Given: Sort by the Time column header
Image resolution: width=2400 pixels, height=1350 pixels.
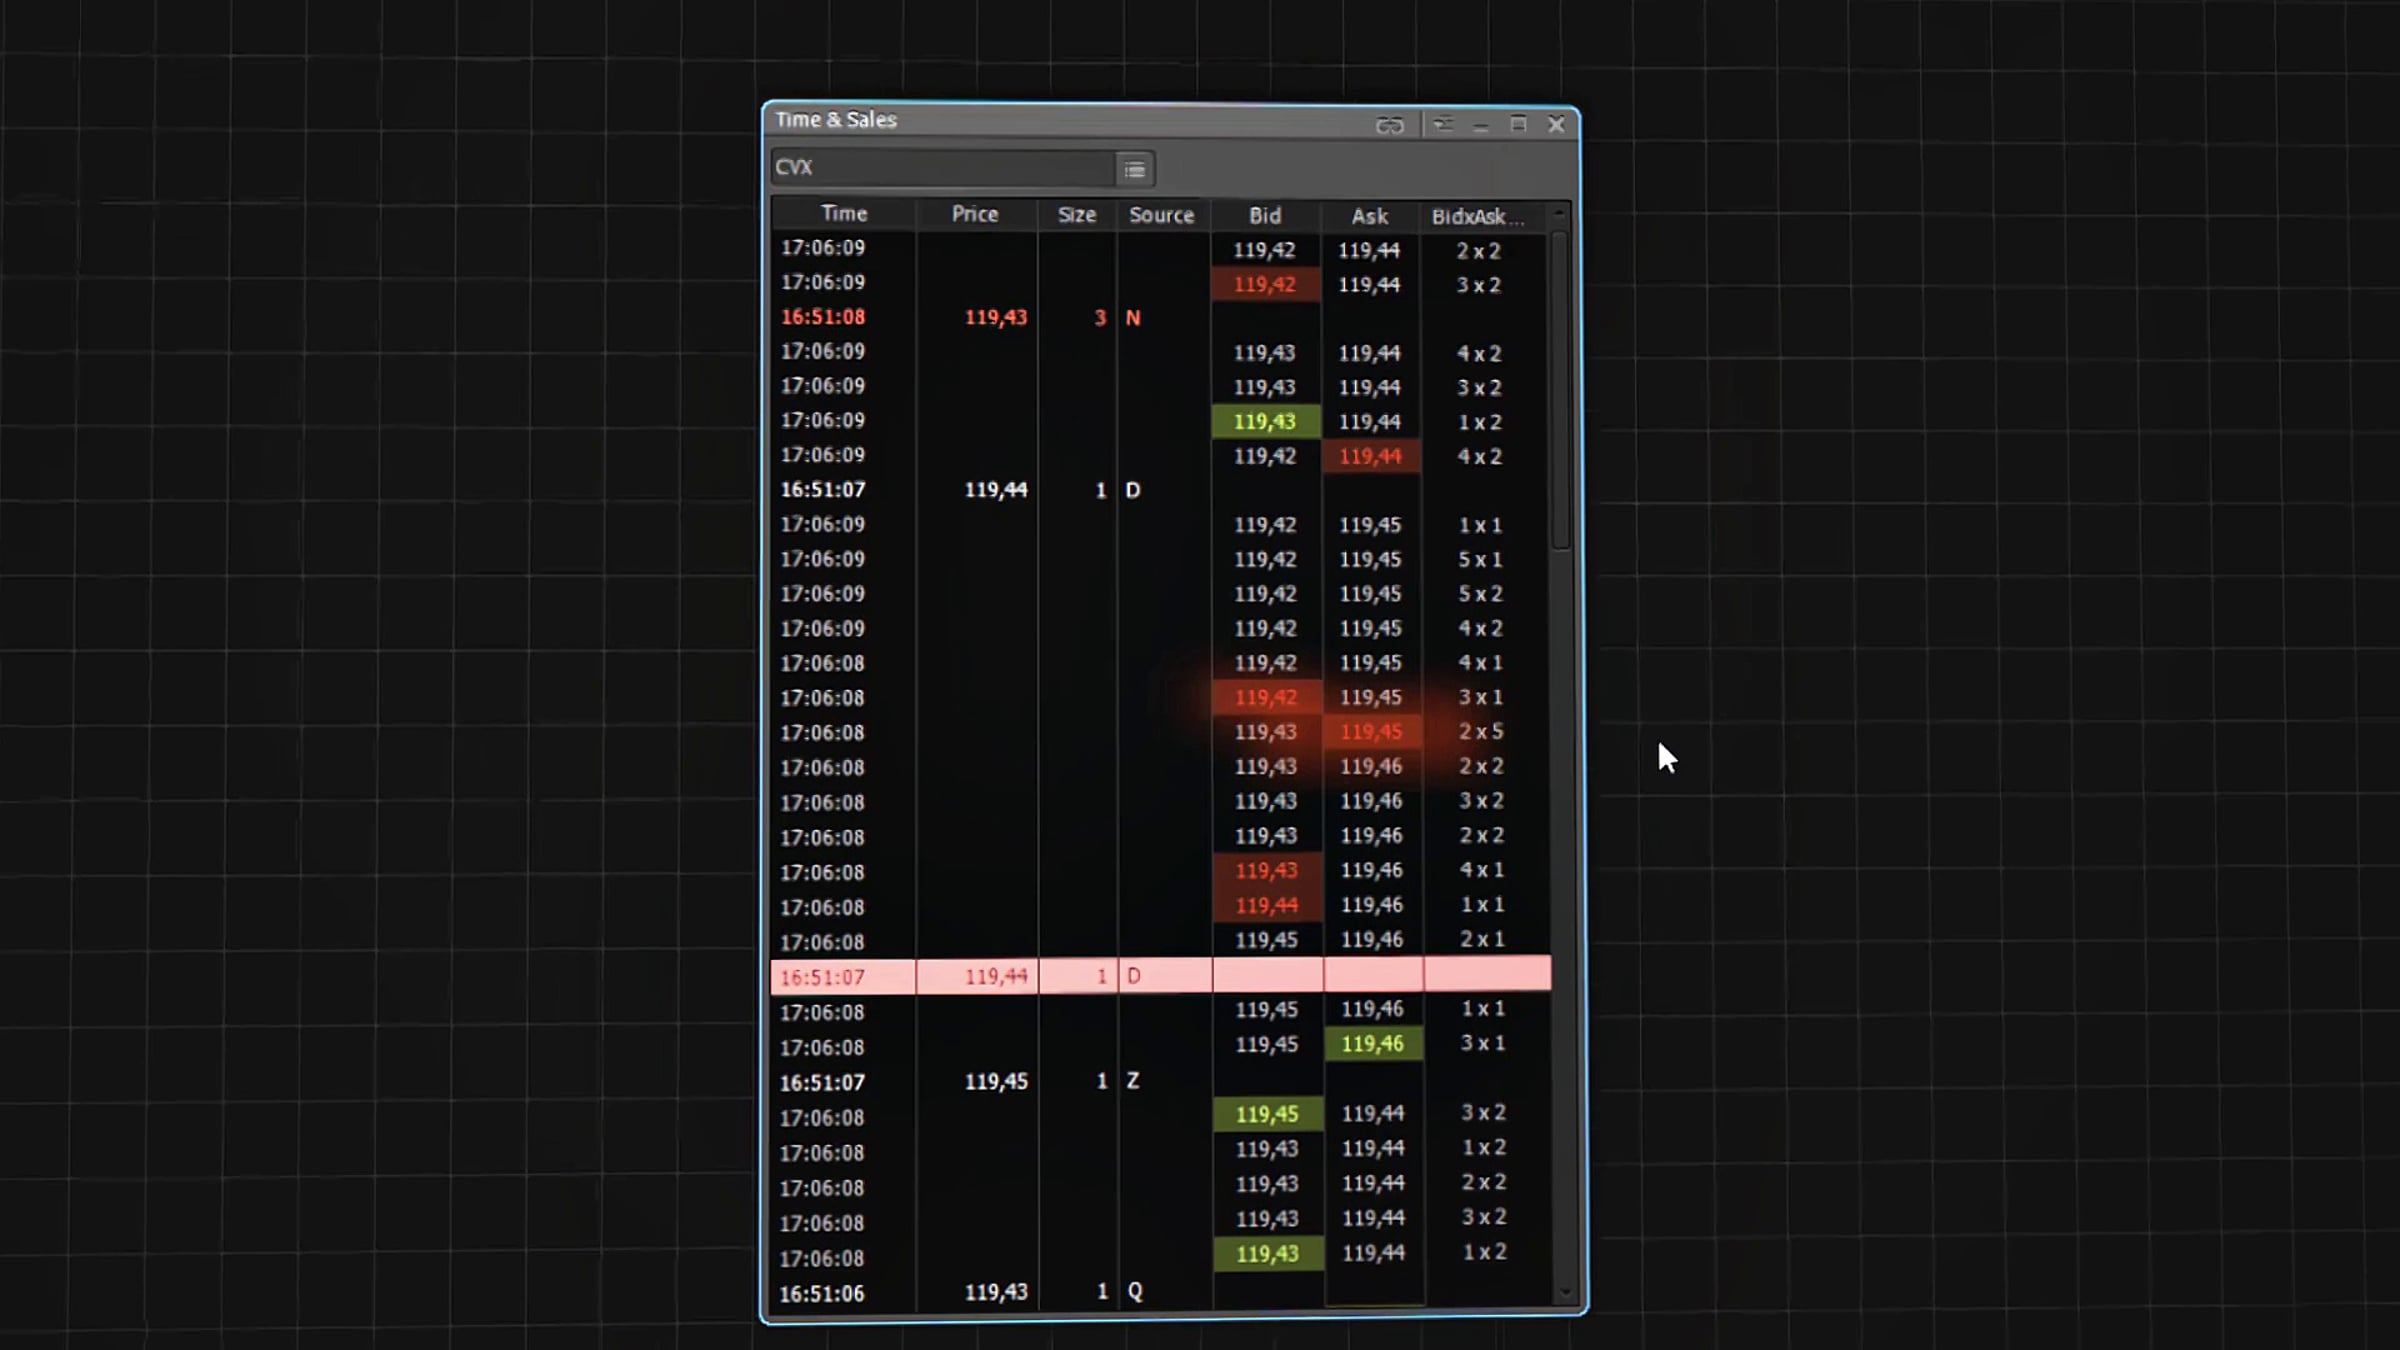Looking at the screenshot, I should pos(843,214).
